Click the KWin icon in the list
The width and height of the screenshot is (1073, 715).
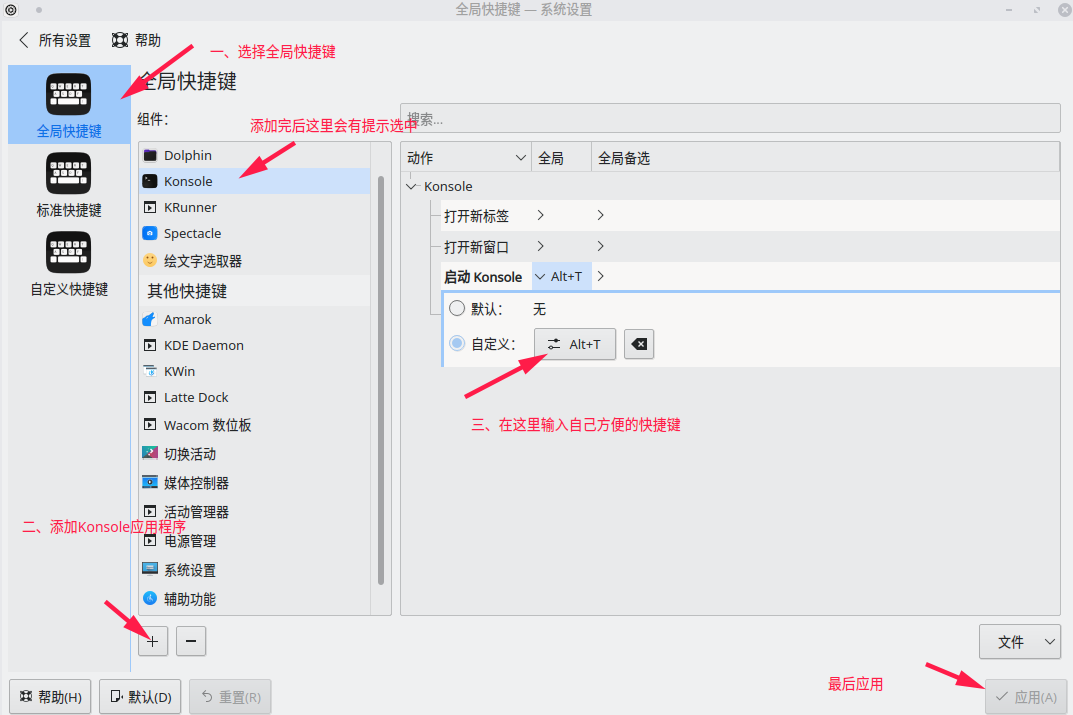(150, 372)
